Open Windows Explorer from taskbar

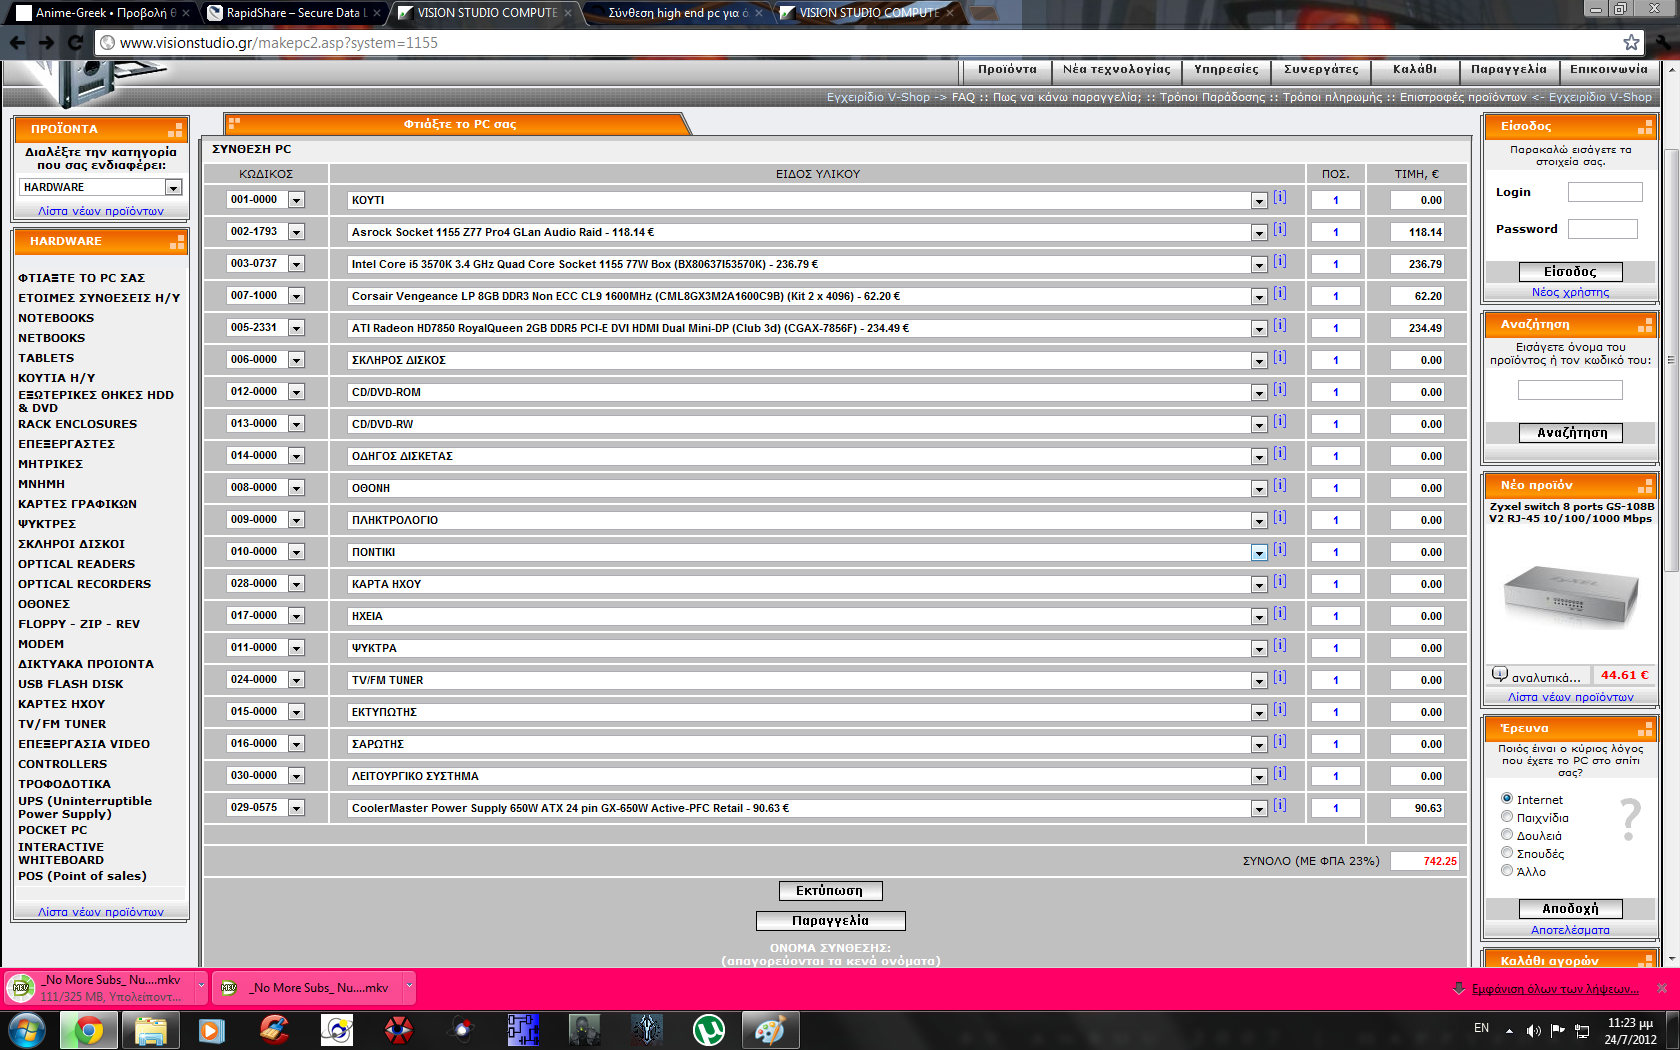(150, 1030)
